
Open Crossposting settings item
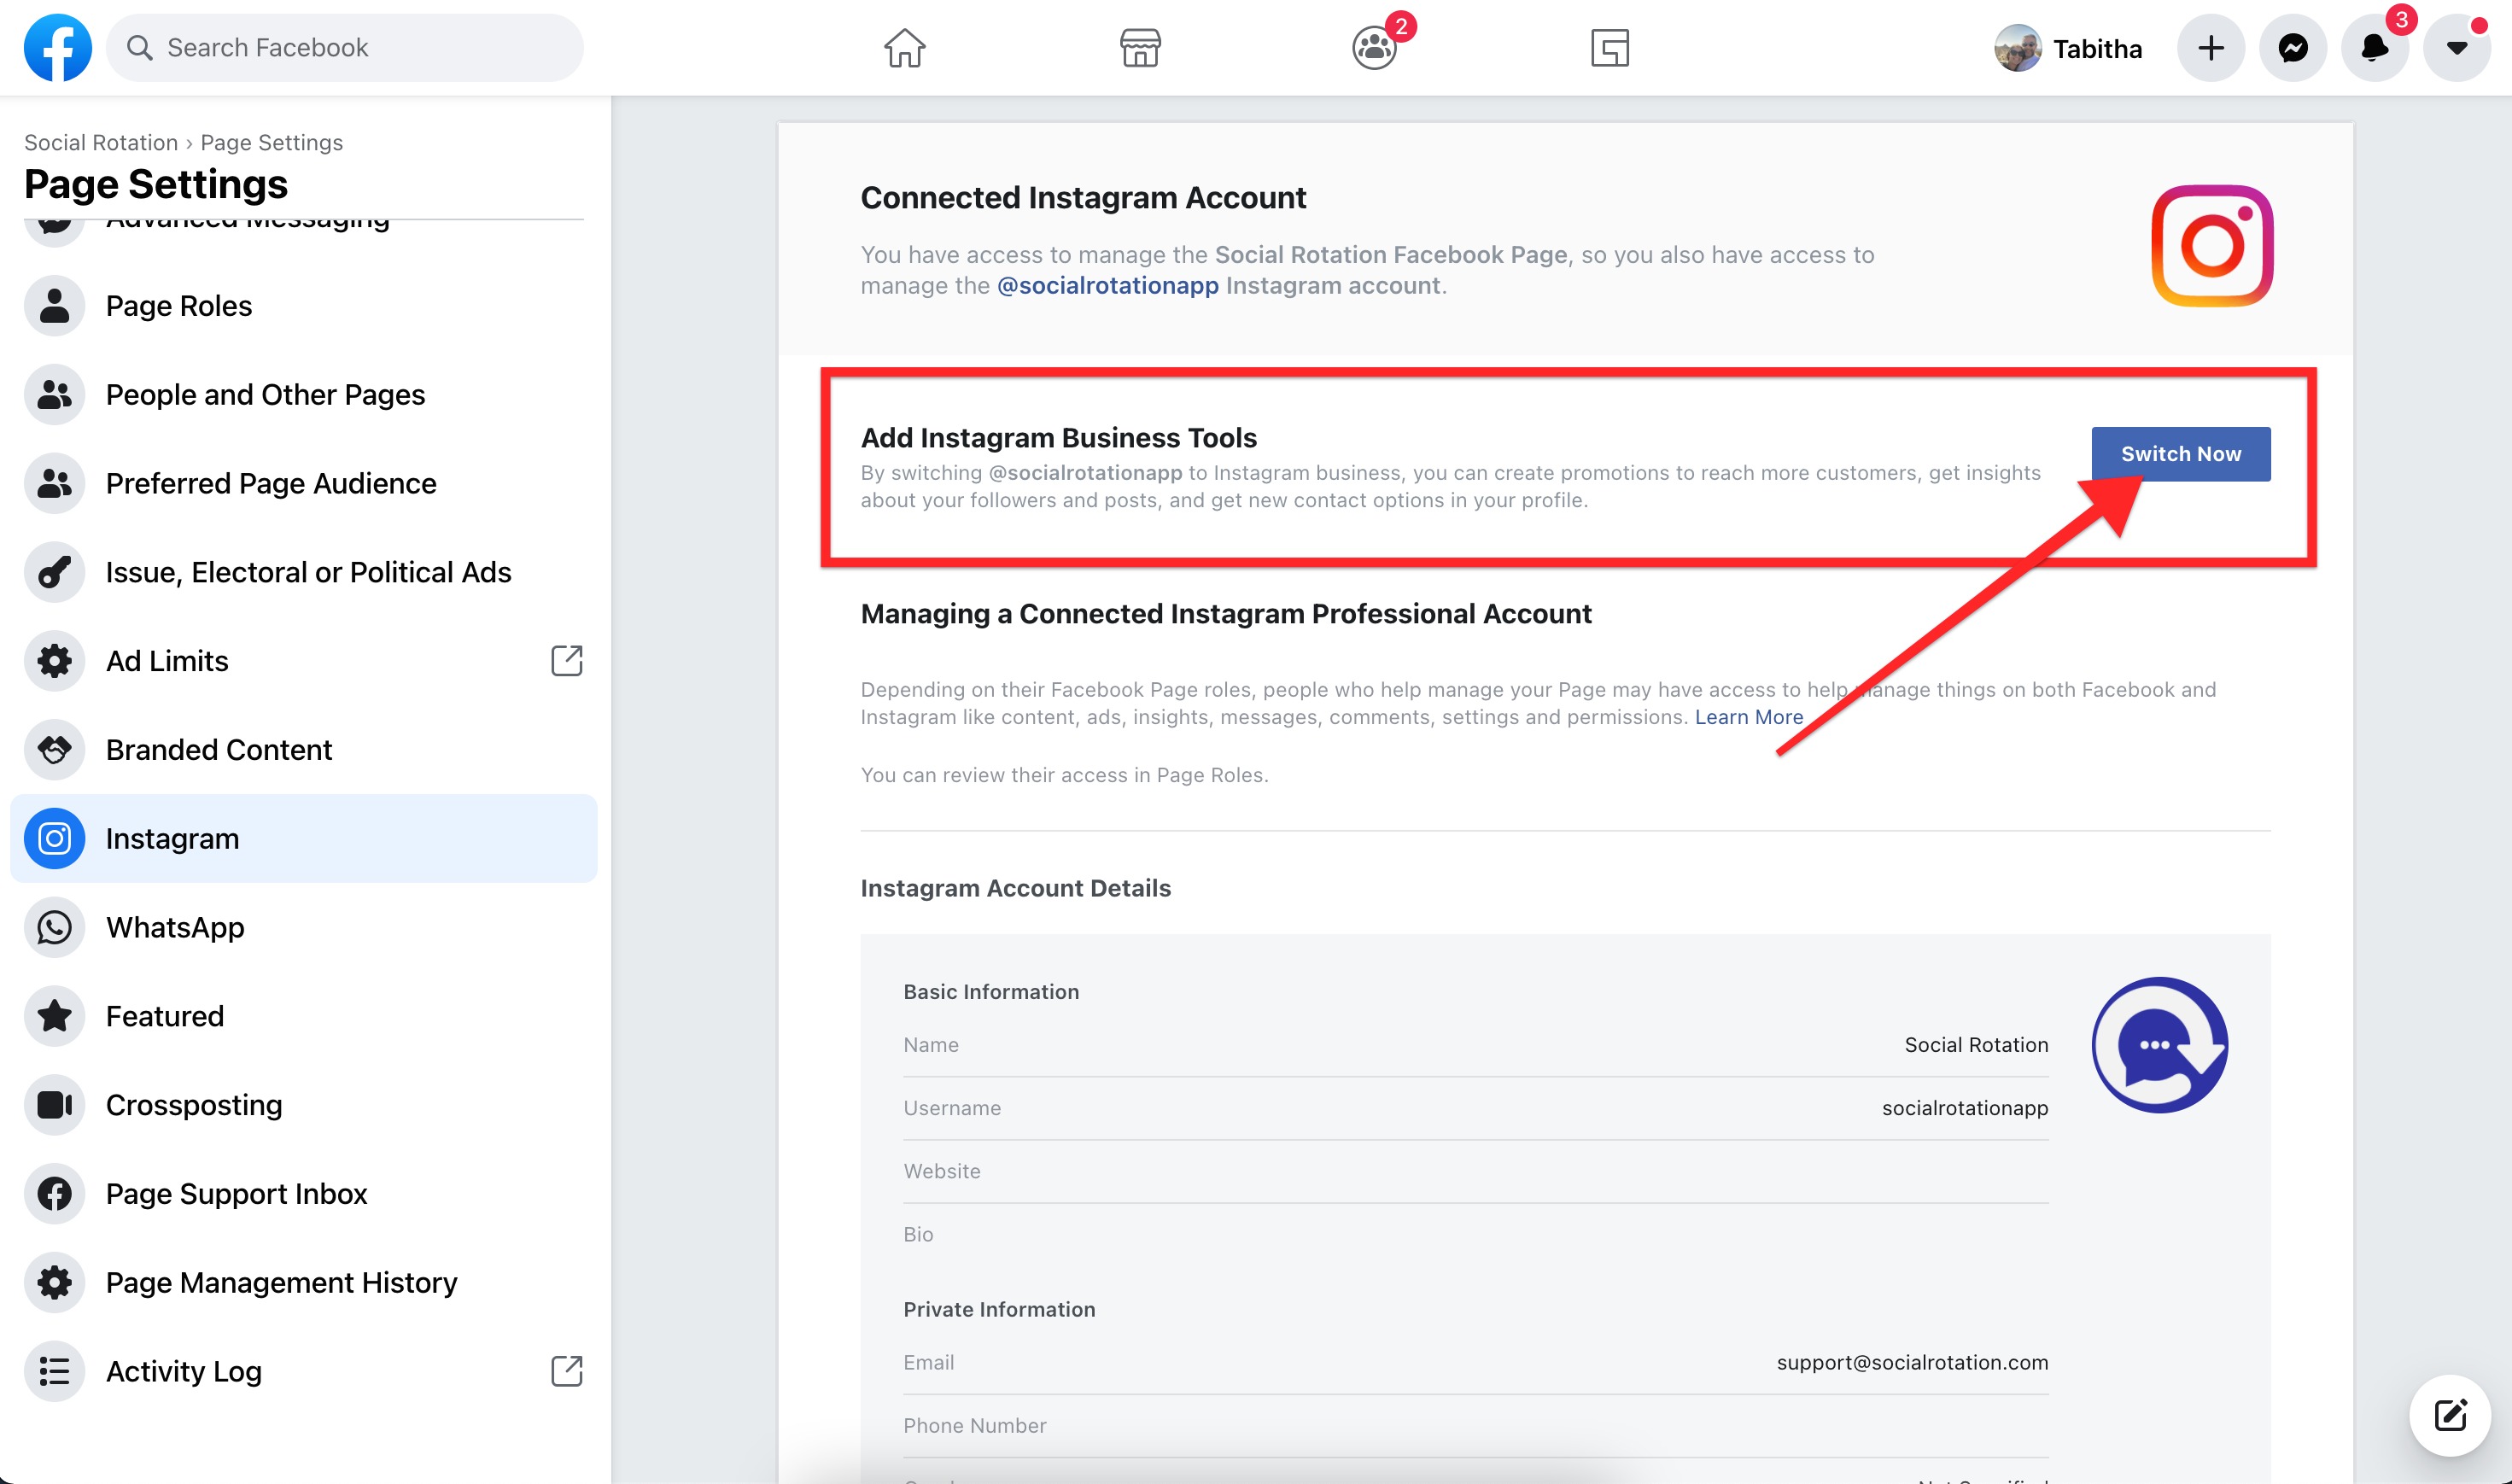click(x=194, y=1104)
